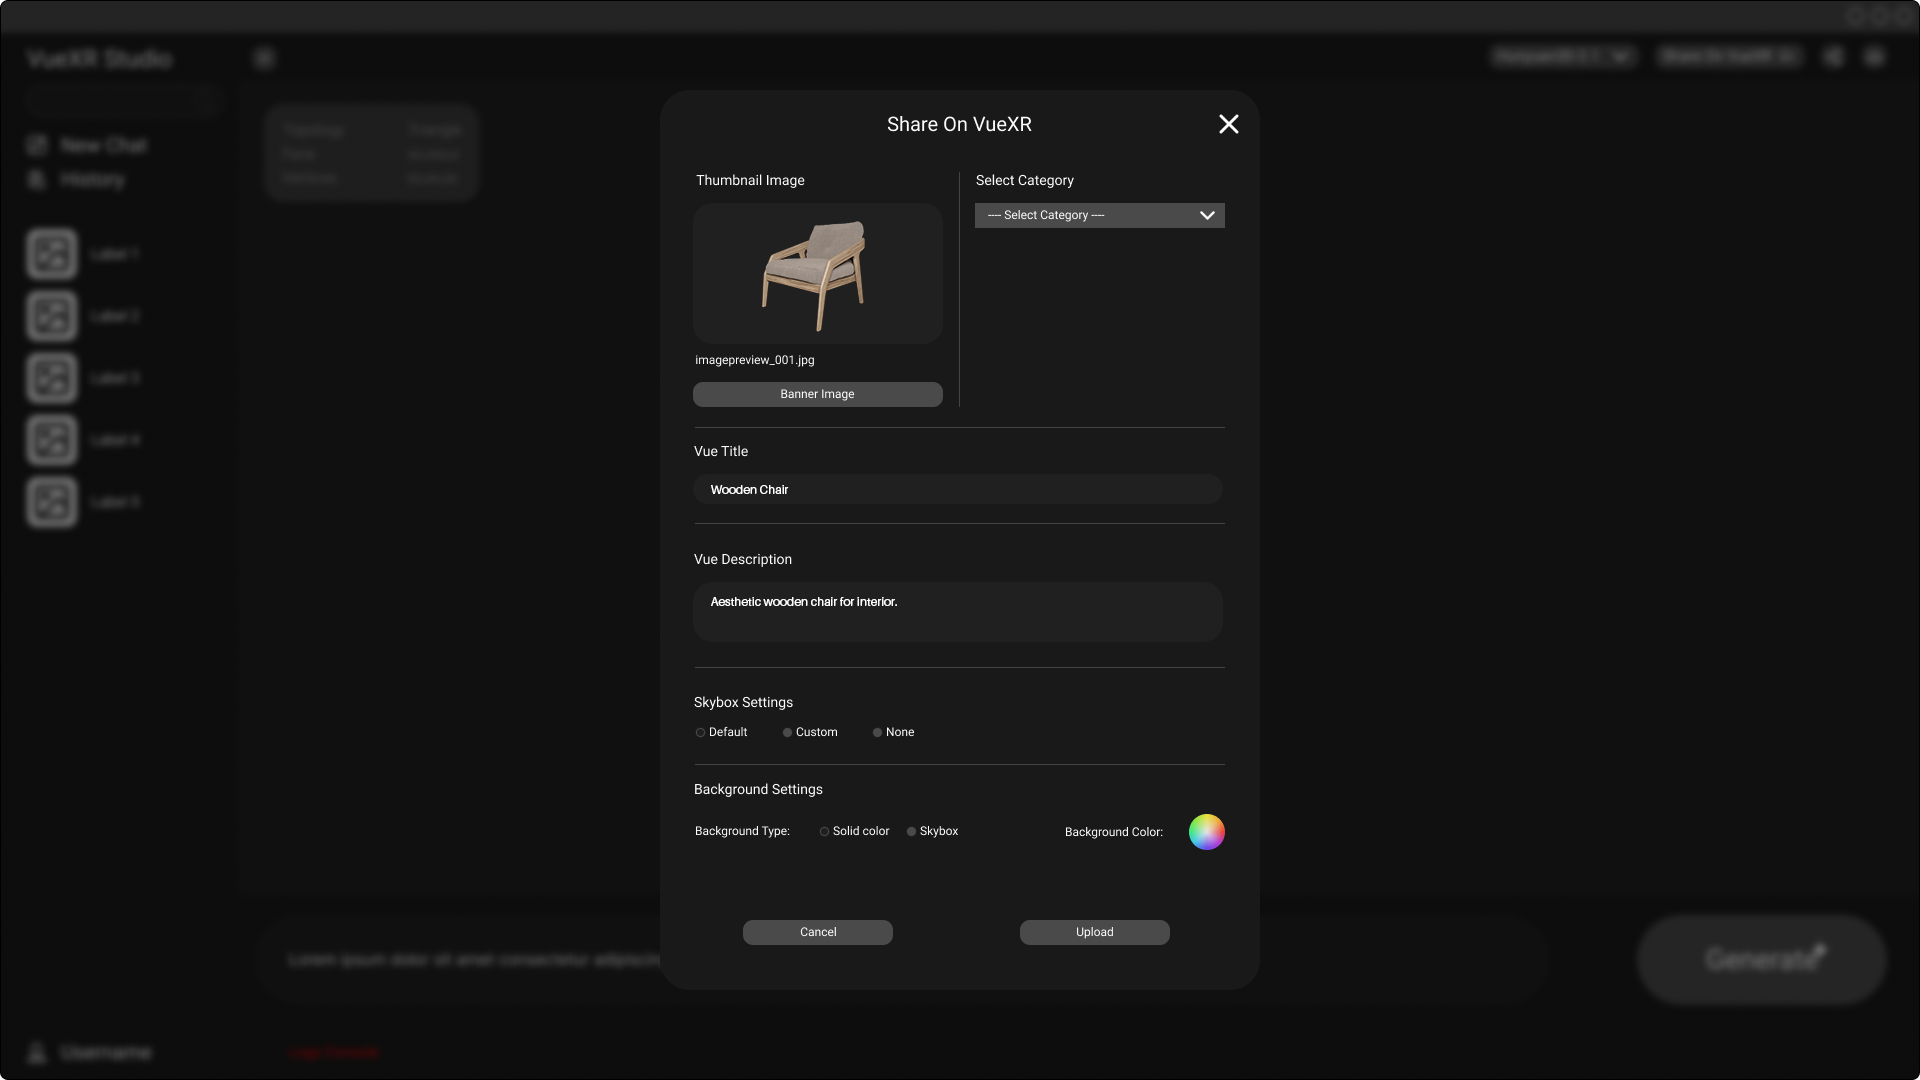Screen dimensions: 1920x1080
Task: Select the History menu entry
Action: (92, 179)
